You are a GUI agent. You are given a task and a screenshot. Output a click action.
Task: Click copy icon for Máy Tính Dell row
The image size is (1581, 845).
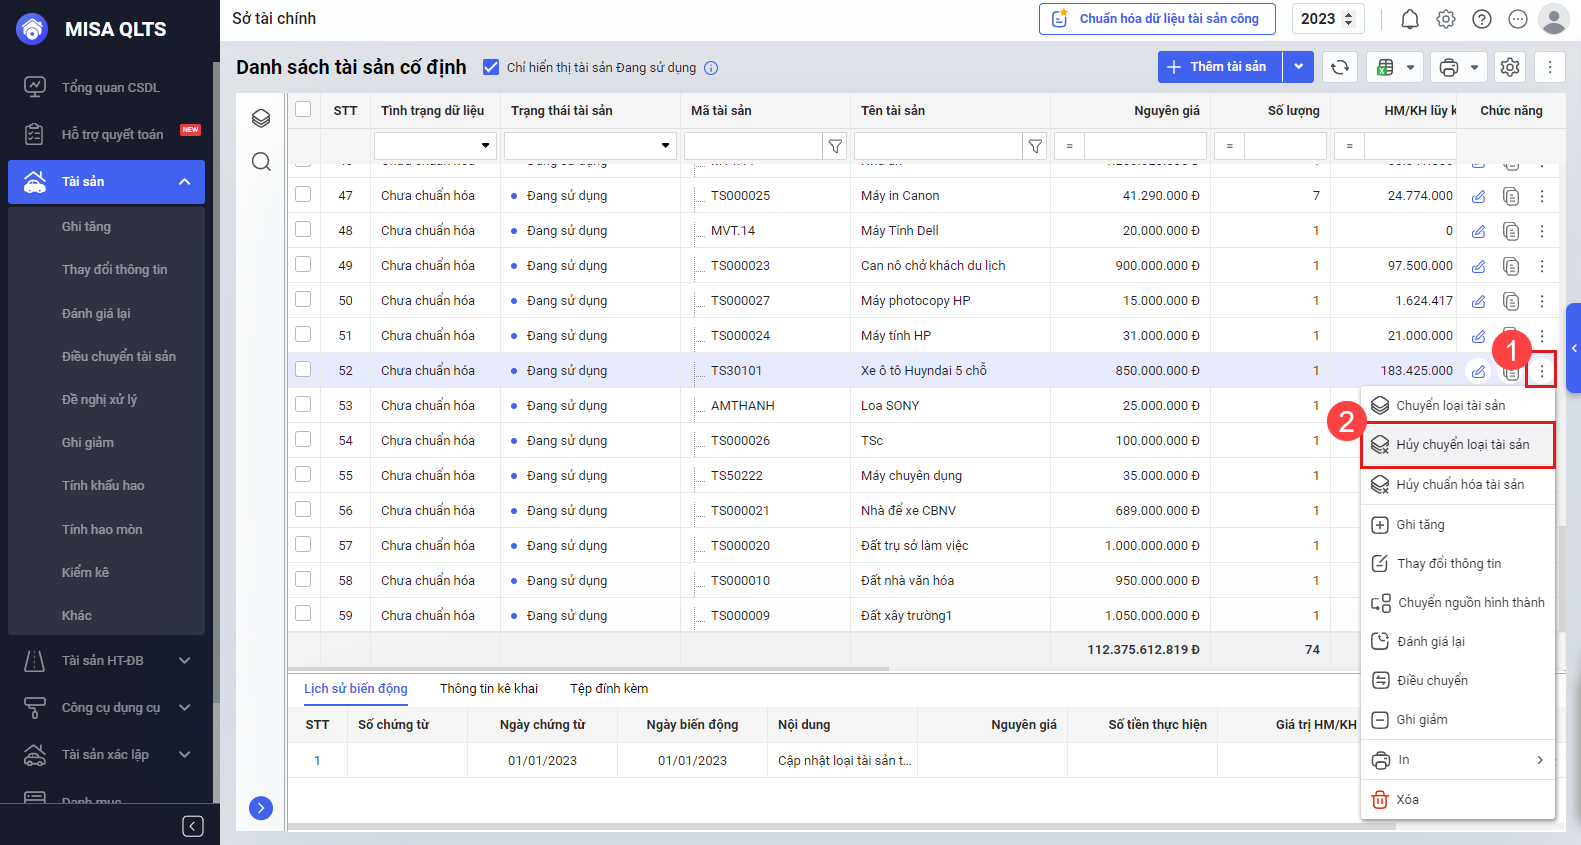(x=1511, y=231)
